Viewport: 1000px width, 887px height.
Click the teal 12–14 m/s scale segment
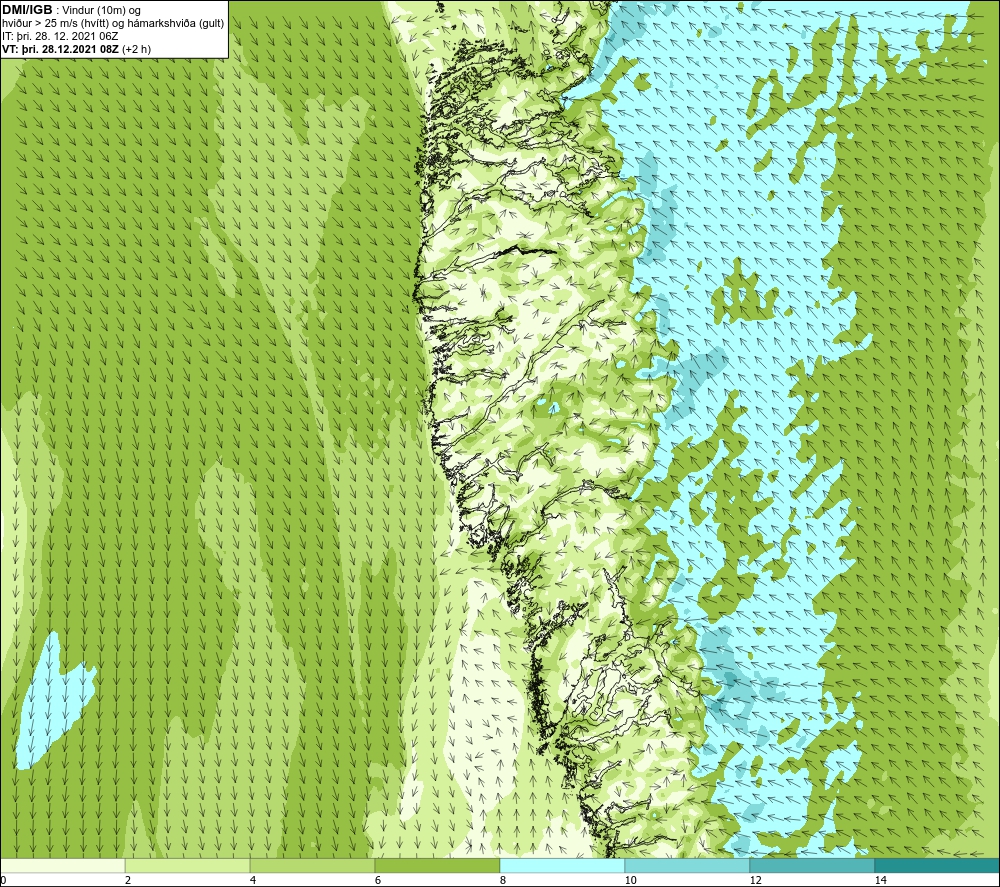(812, 866)
